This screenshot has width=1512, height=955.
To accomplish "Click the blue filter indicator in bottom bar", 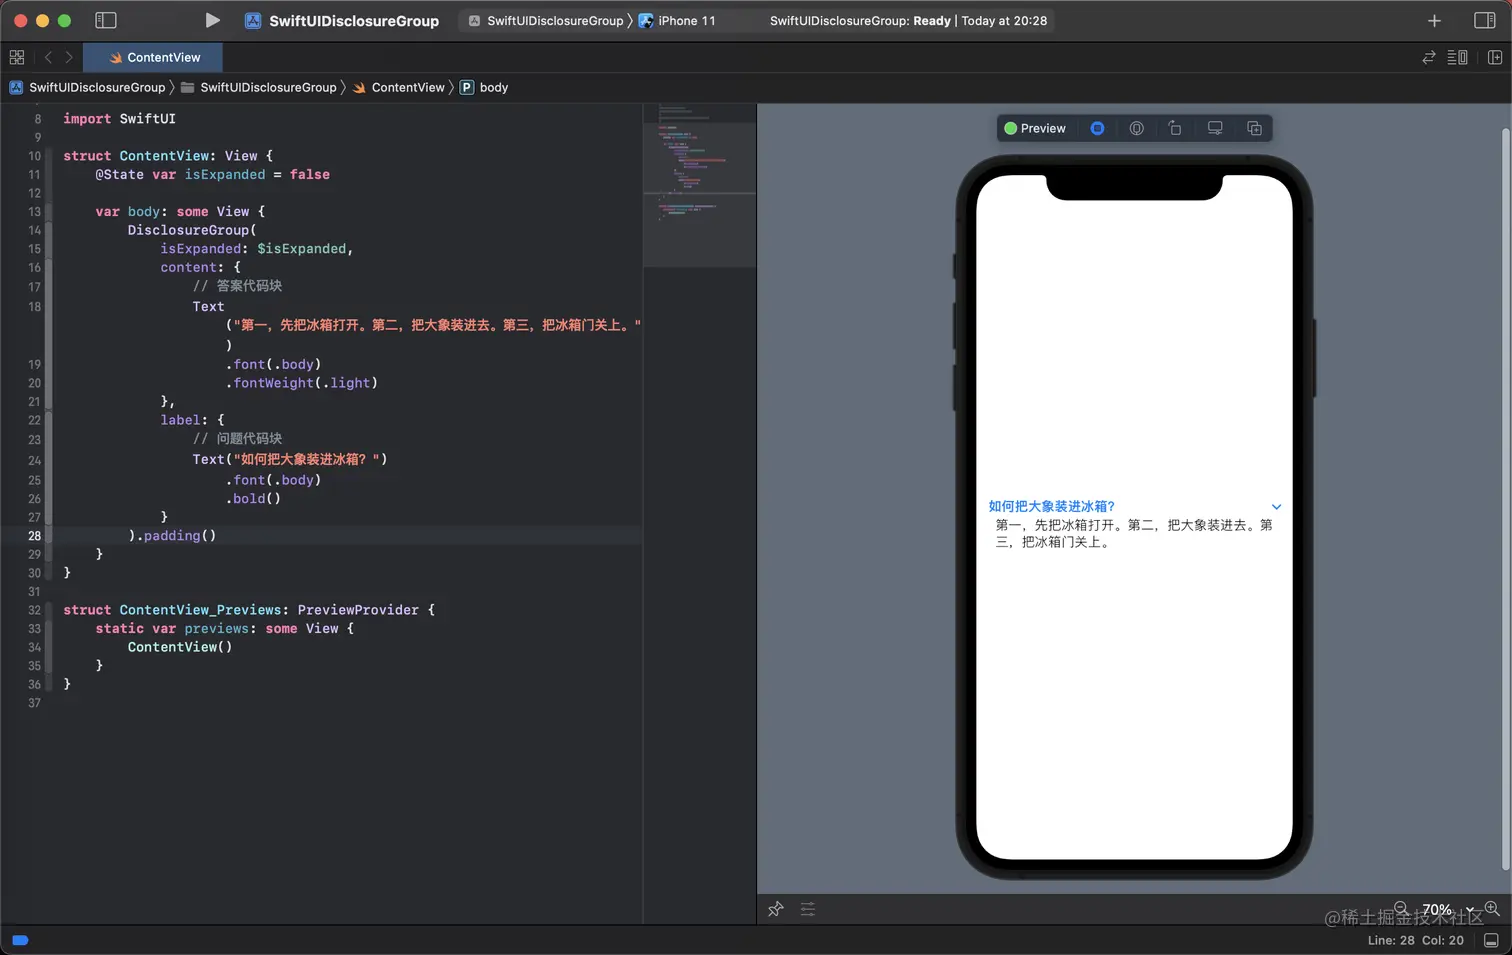I will point(20,940).
